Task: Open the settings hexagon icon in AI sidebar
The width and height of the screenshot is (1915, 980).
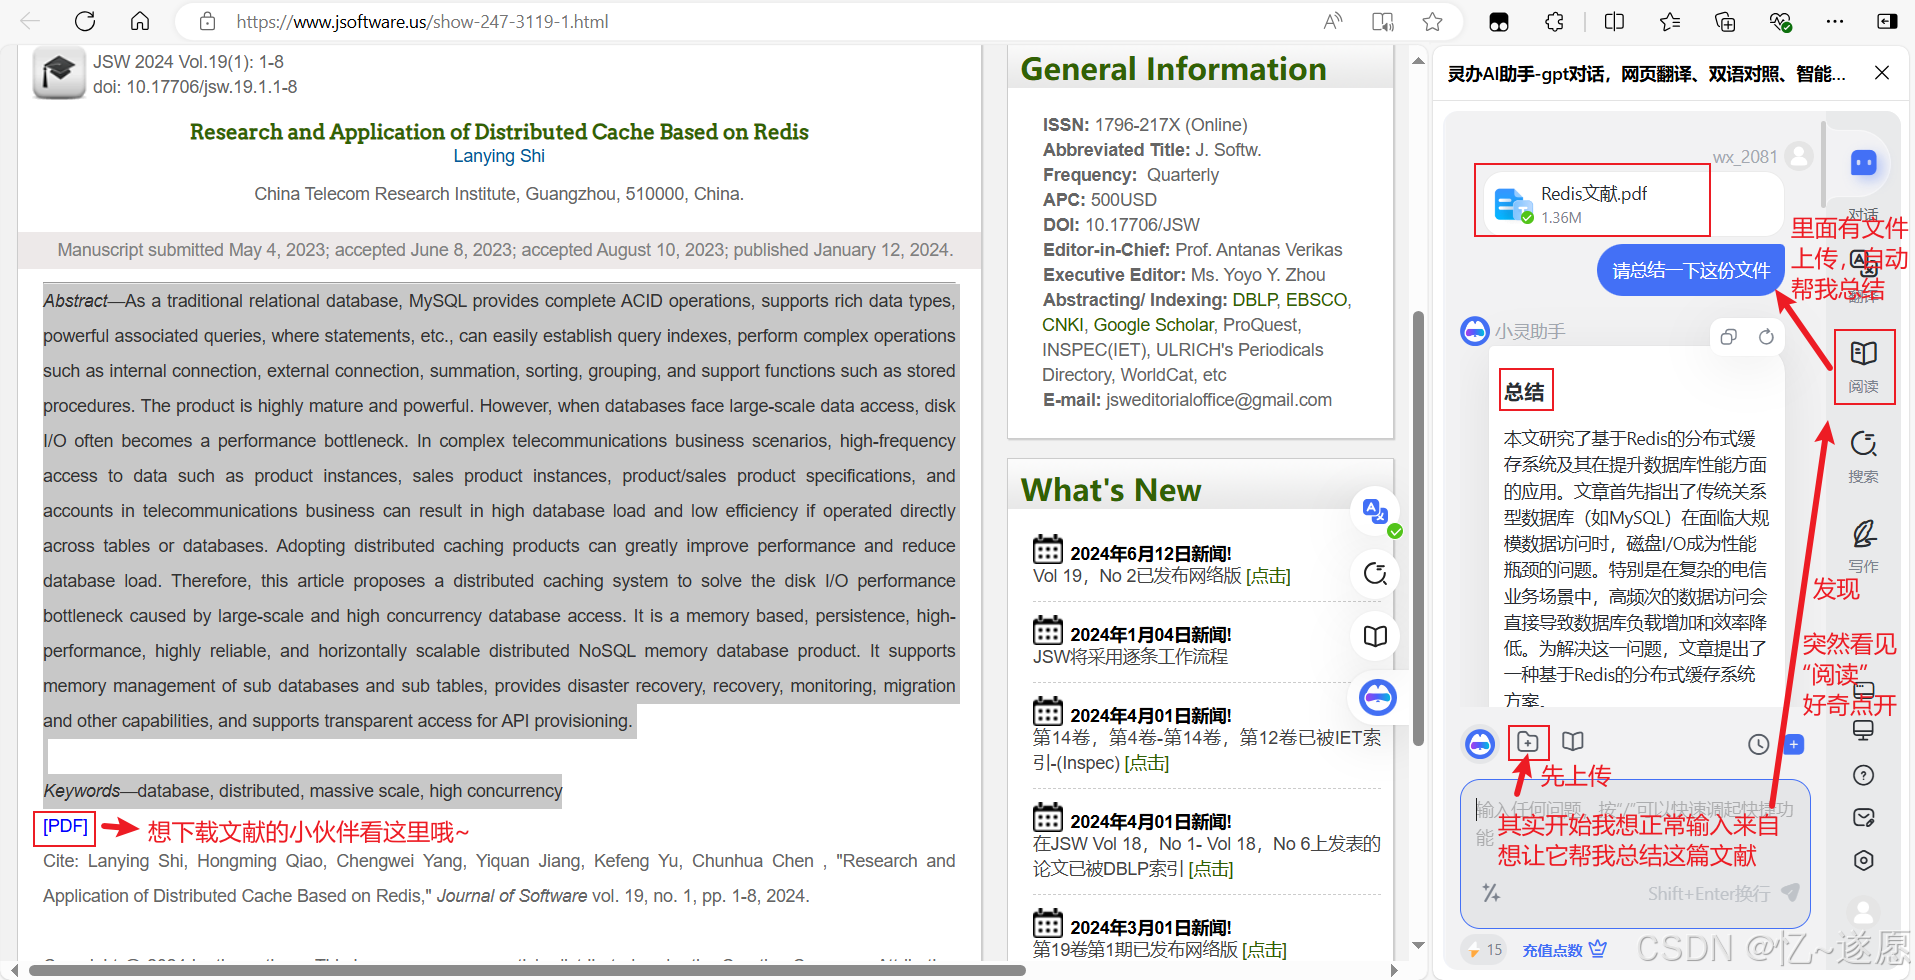Action: click(x=1863, y=860)
